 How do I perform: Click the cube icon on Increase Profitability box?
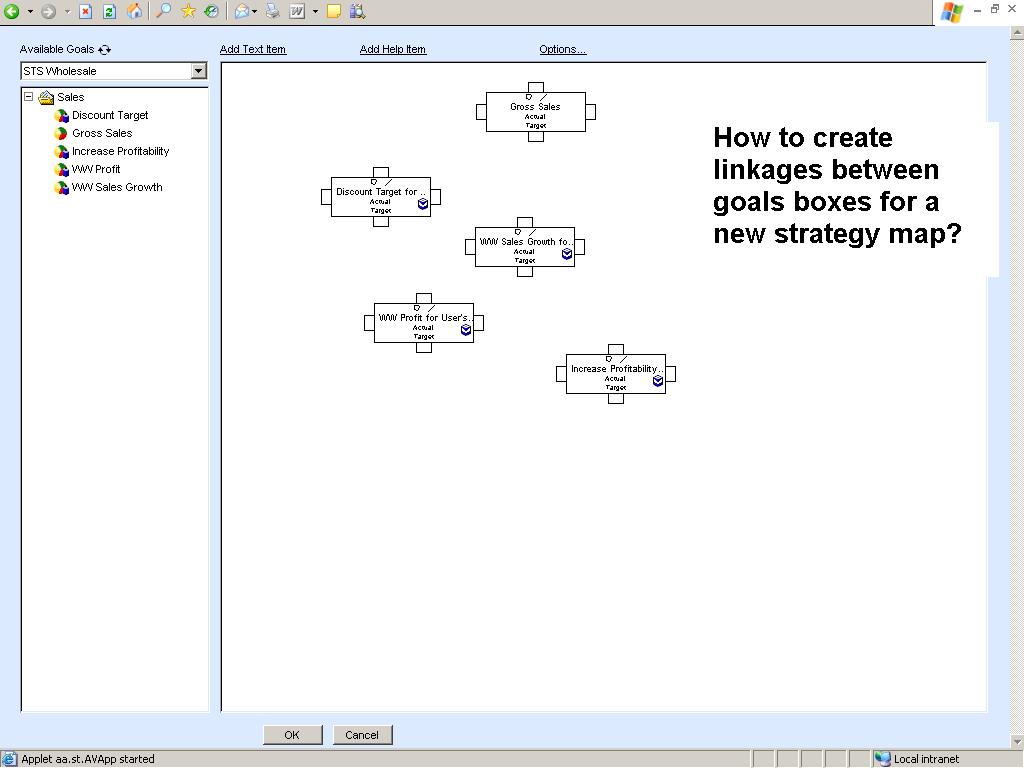(658, 381)
